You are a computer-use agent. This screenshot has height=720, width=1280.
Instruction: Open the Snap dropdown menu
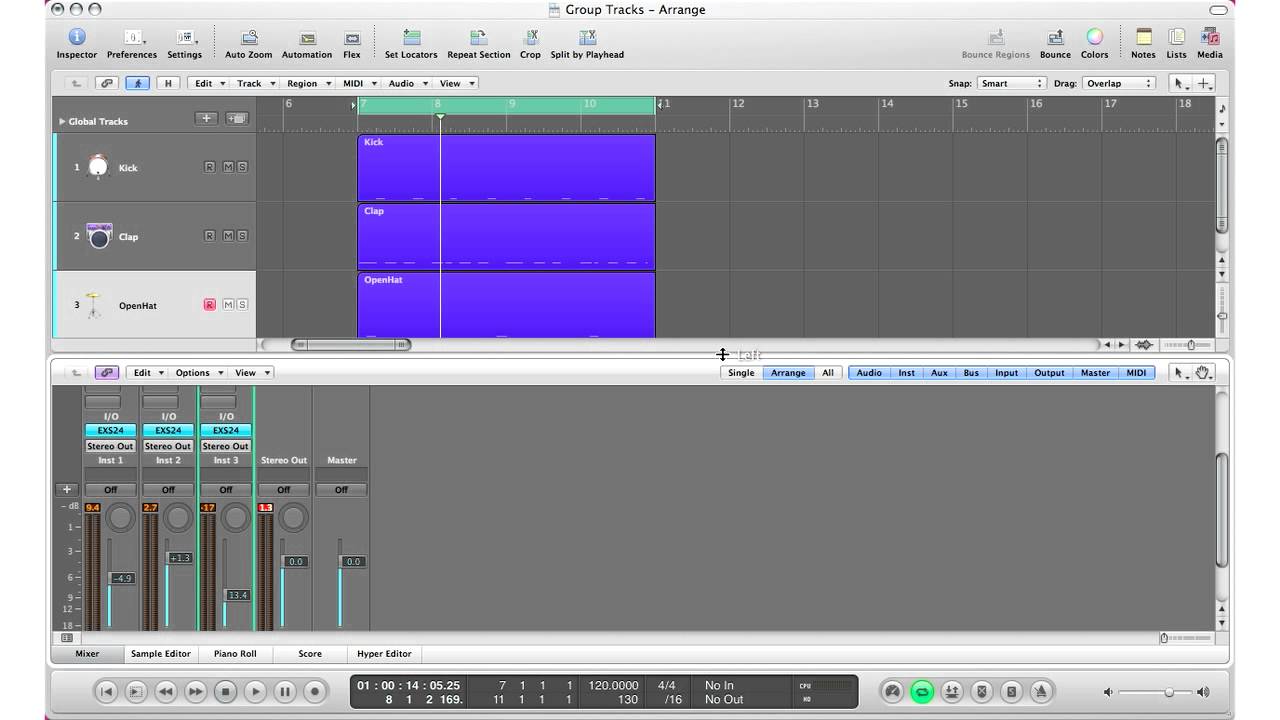coord(1010,83)
